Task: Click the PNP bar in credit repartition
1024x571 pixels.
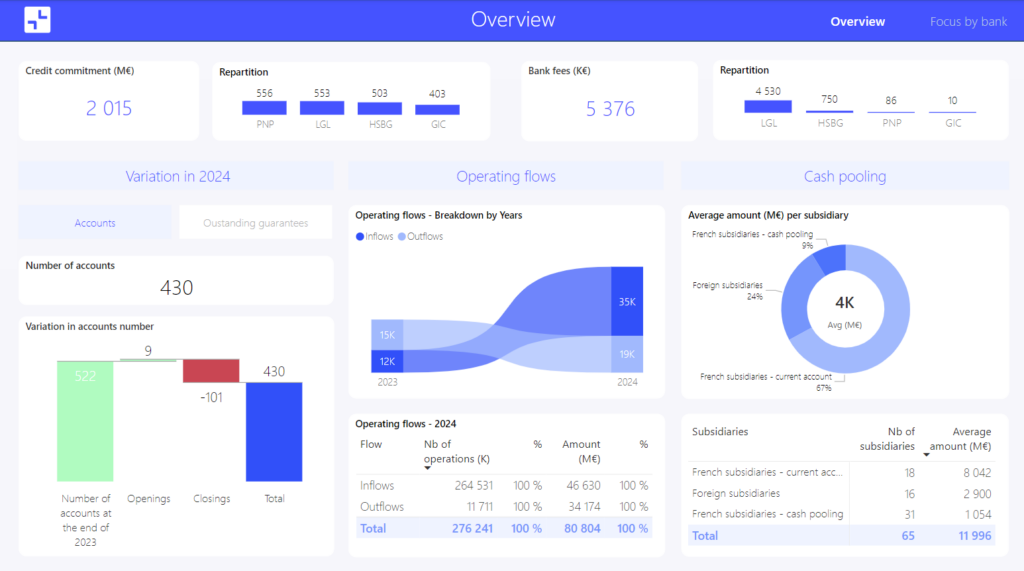Action: point(264,108)
